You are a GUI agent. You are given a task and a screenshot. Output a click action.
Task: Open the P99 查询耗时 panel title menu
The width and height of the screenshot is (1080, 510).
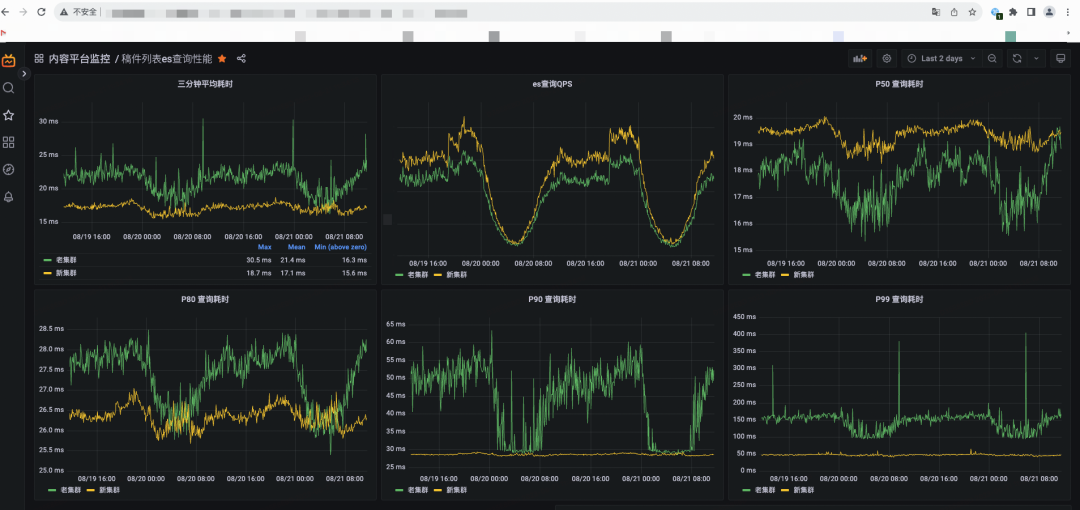898,300
